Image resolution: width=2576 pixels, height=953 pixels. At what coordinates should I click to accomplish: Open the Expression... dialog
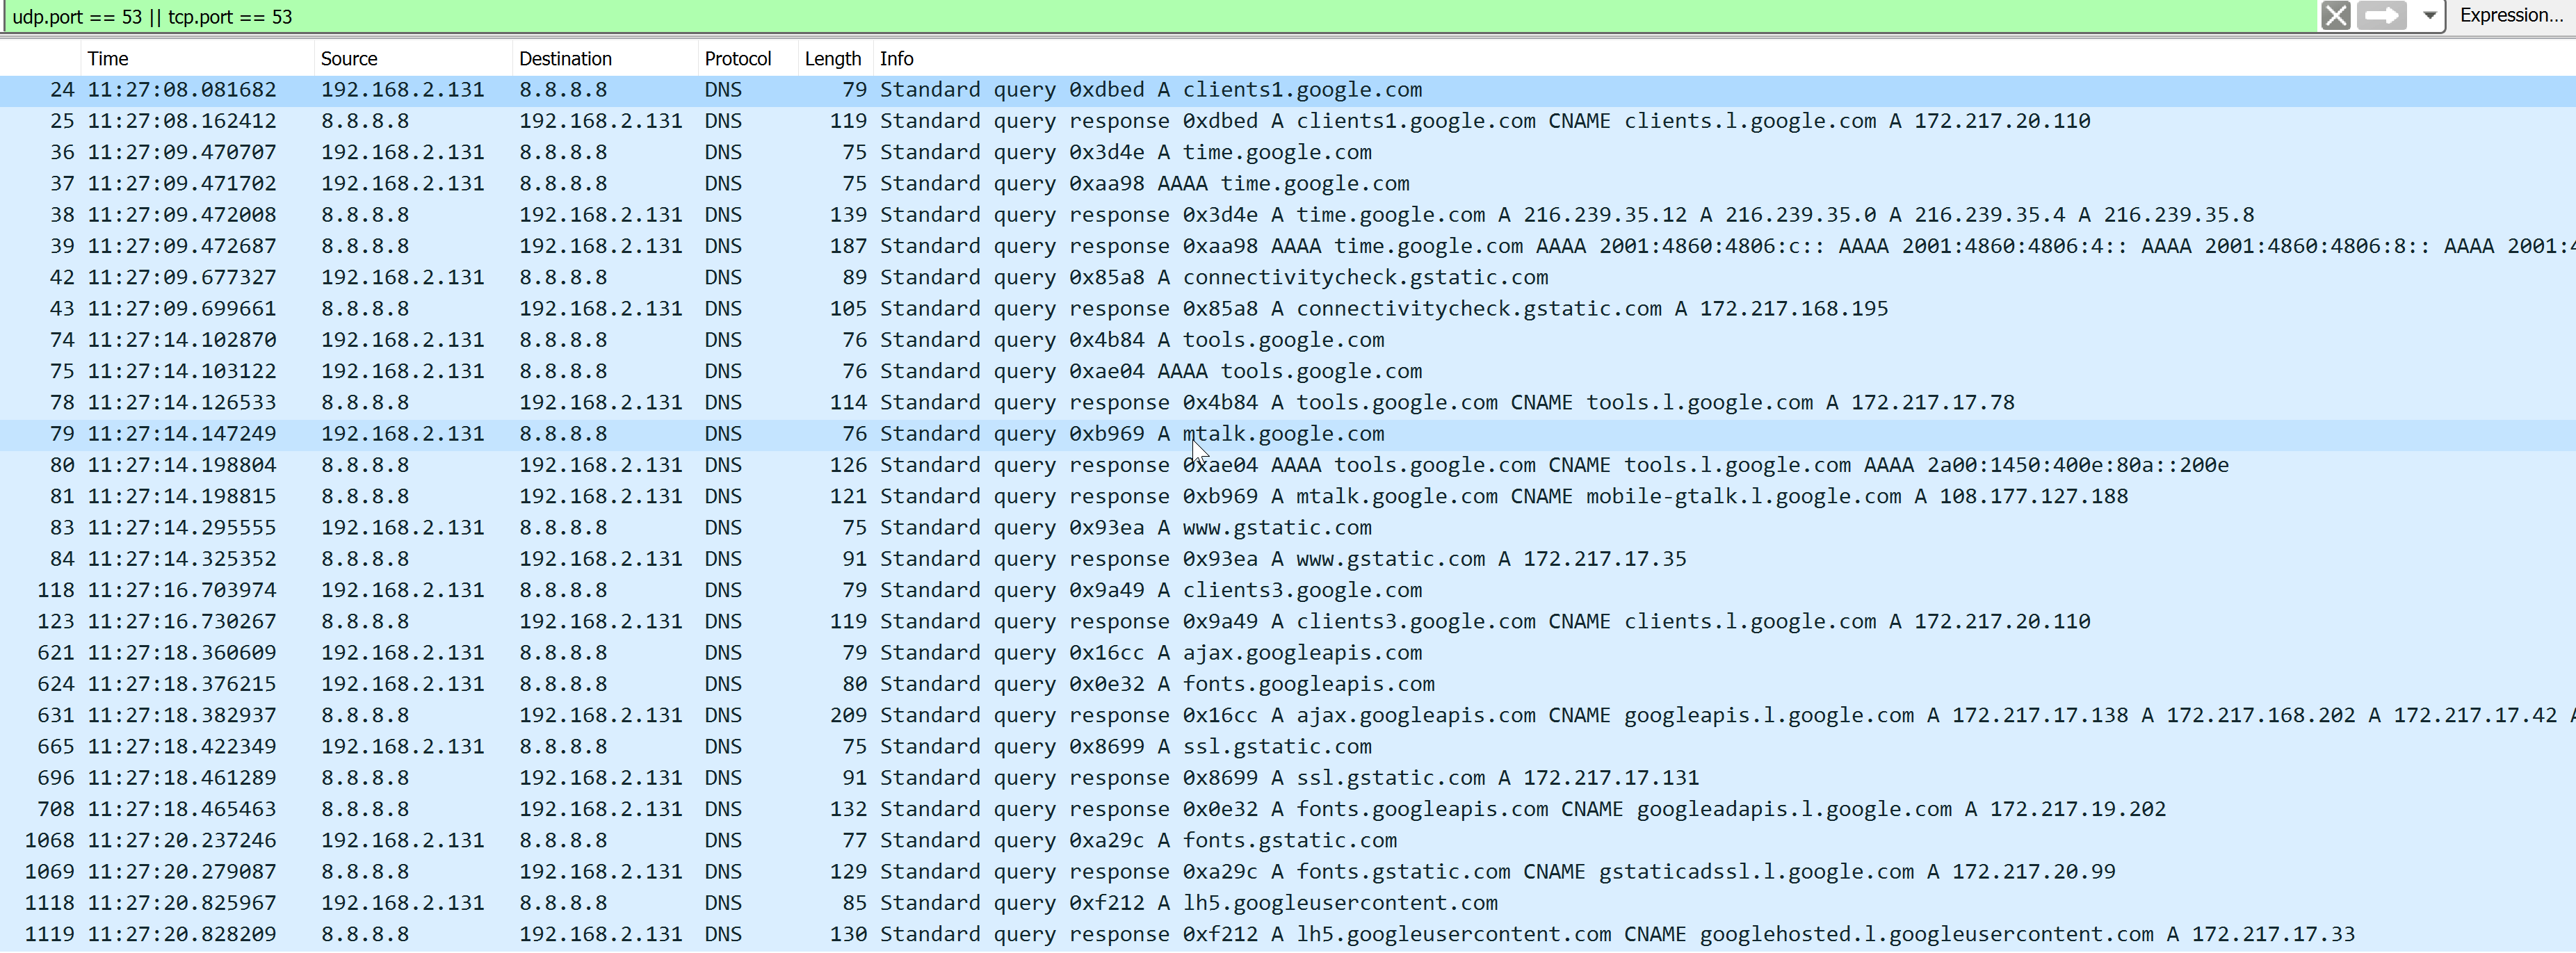click(2510, 16)
